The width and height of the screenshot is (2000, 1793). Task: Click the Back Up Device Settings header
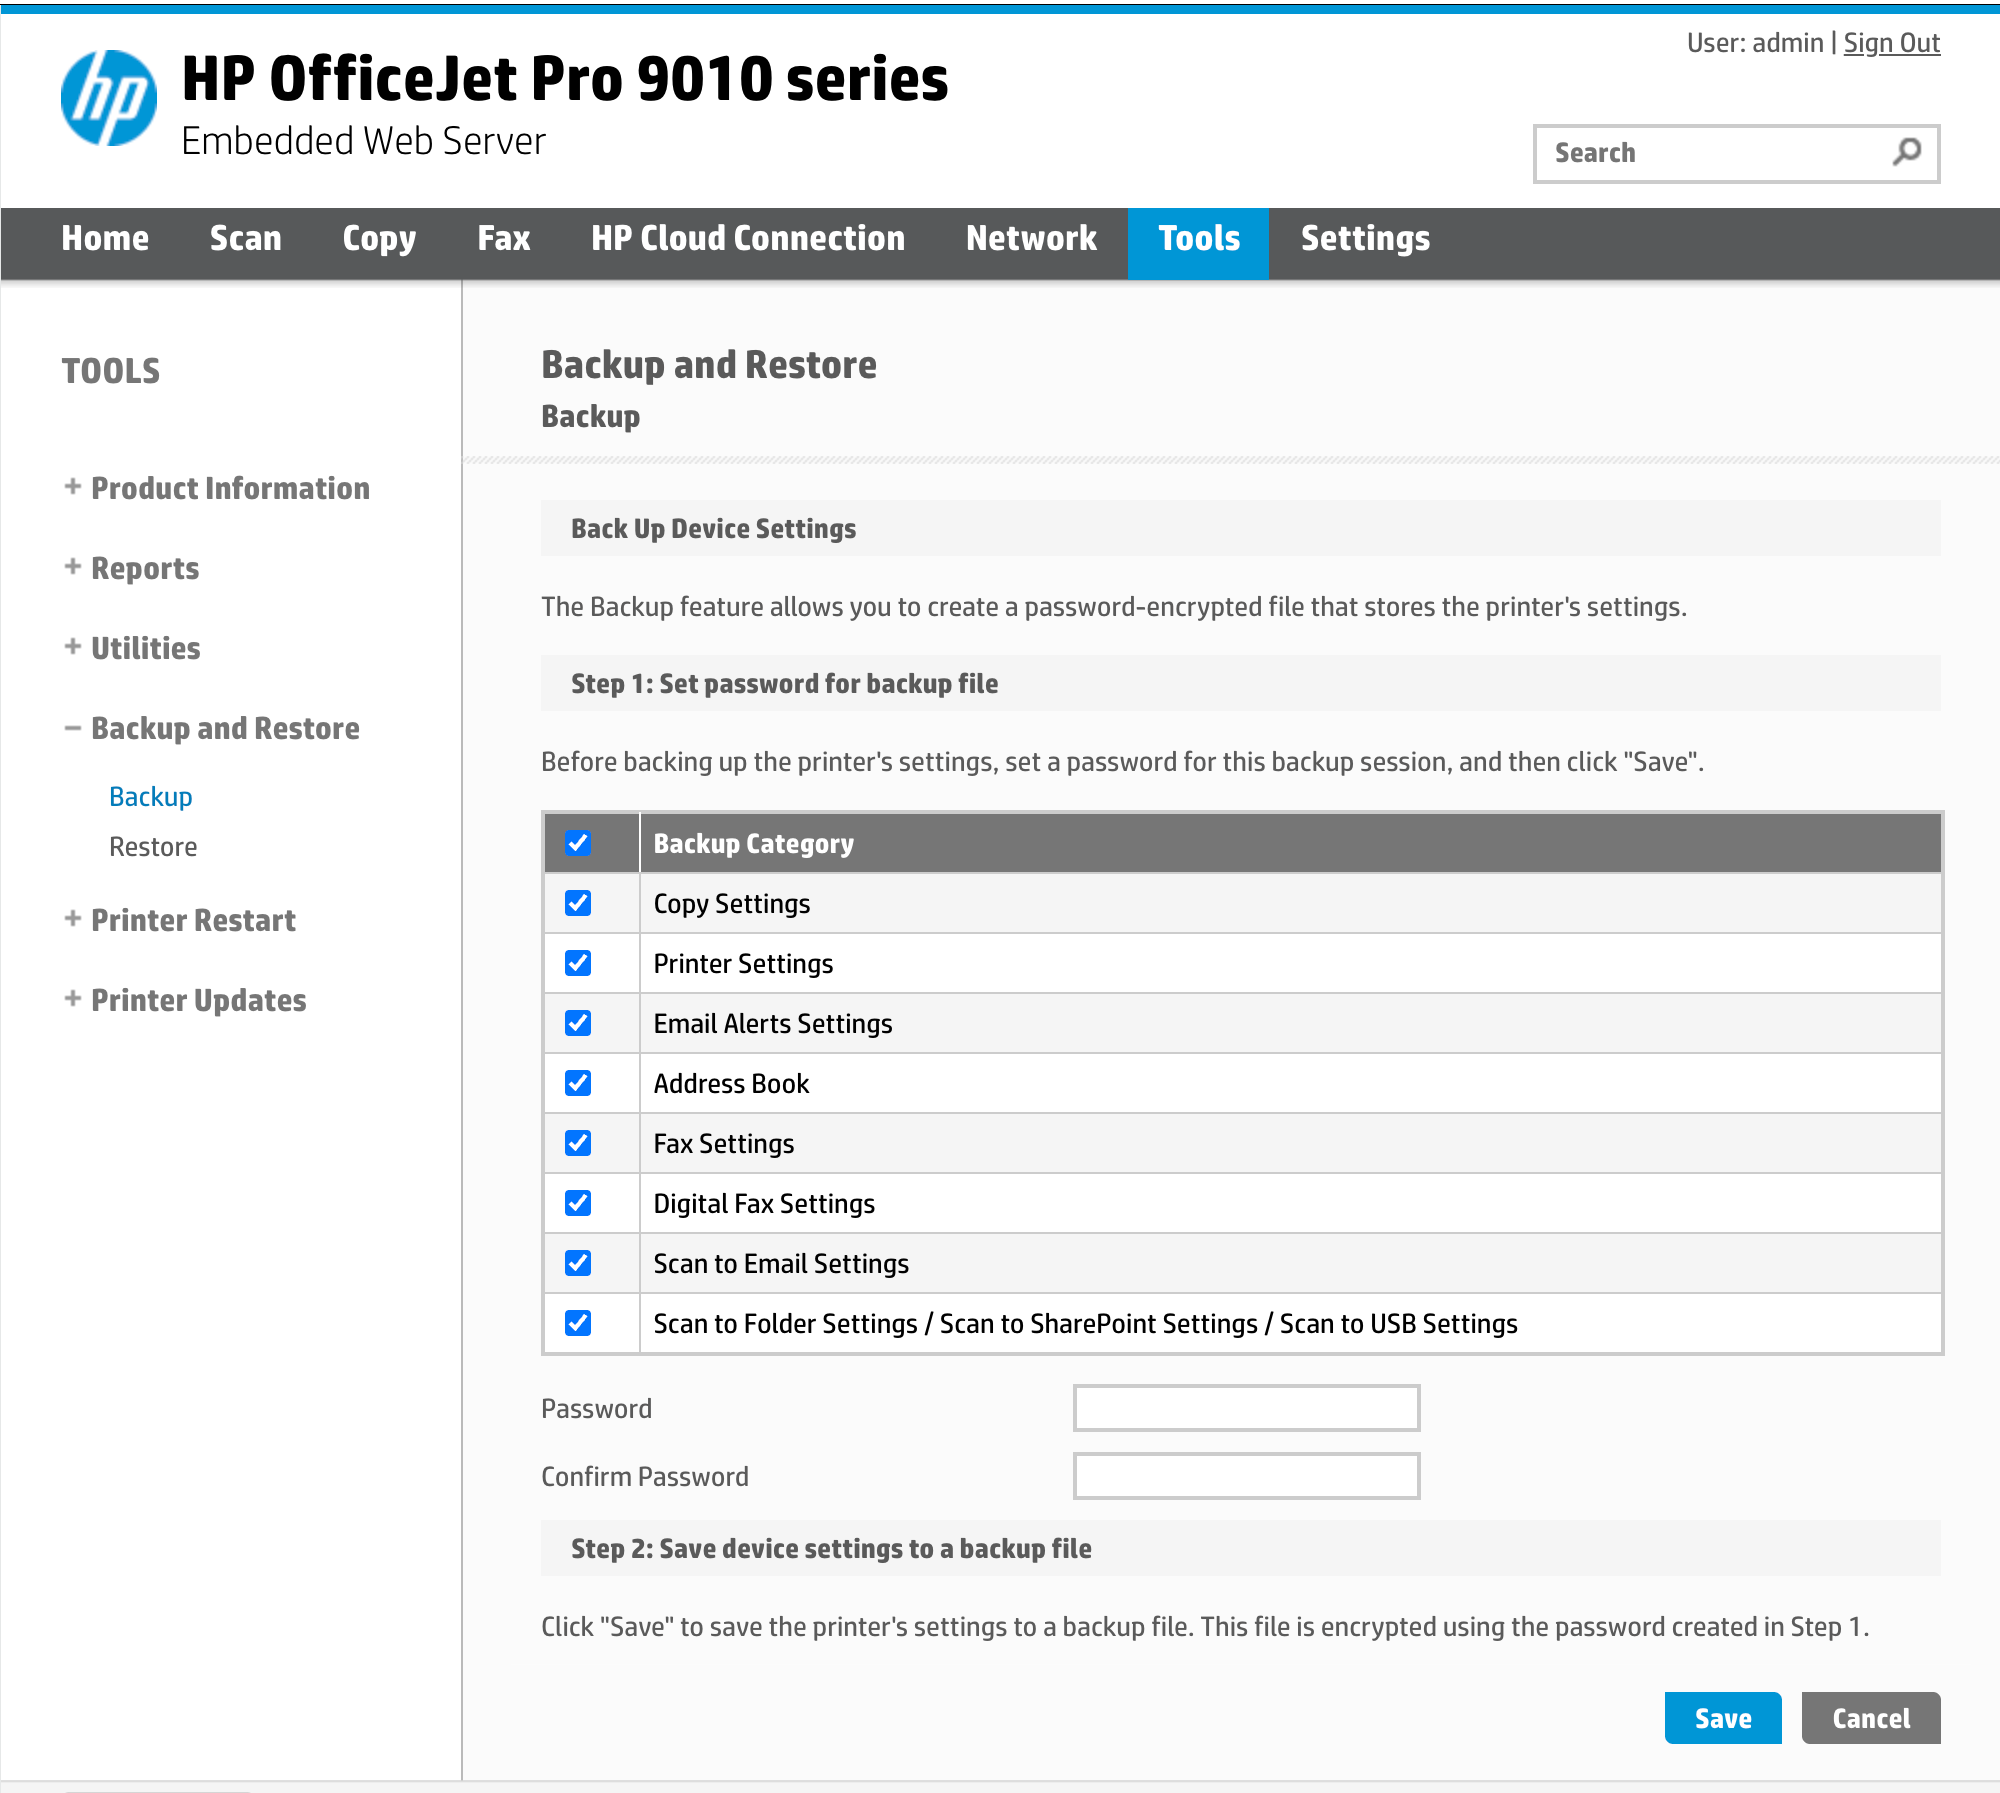(713, 528)
